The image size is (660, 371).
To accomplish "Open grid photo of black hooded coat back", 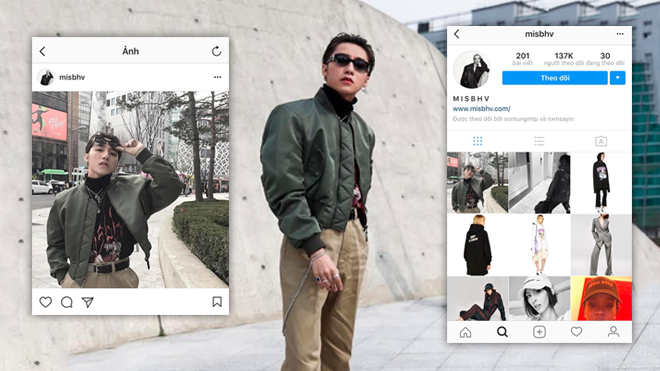I will pyautogui.click(x=477, y=245).
